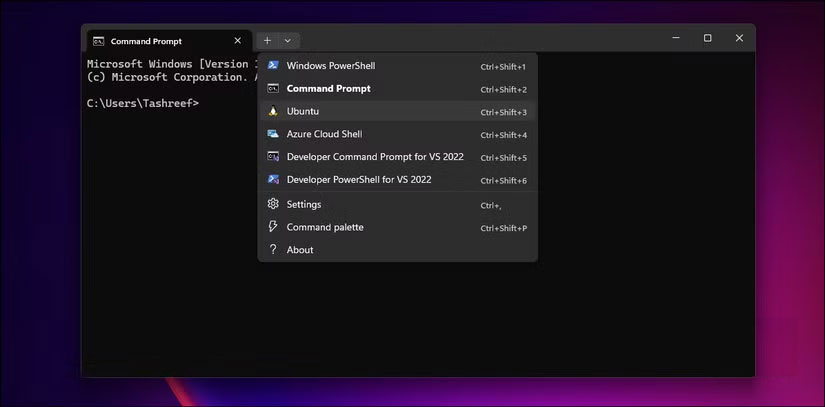Open the About entry
Image resolution: width=825 pixels, height=407 pixels.
click(397, 250)
